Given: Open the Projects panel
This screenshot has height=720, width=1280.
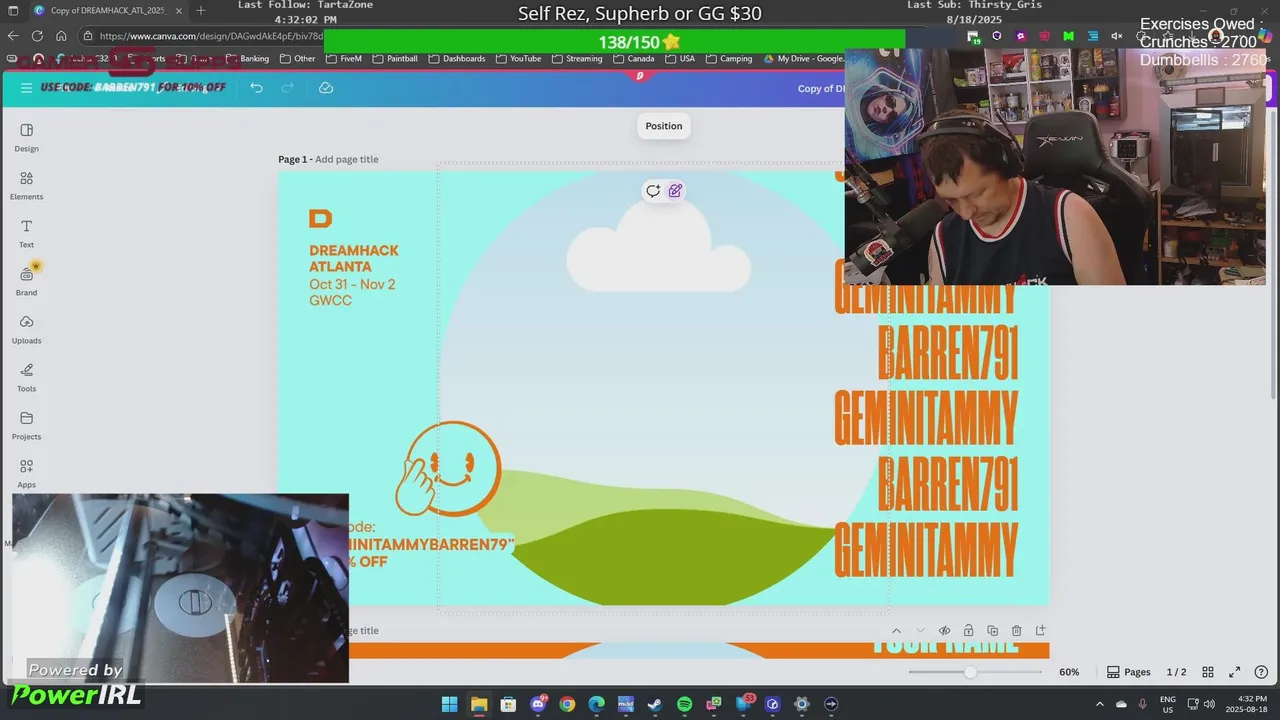Looking at the screenshot, I should (x=27, y=426).
